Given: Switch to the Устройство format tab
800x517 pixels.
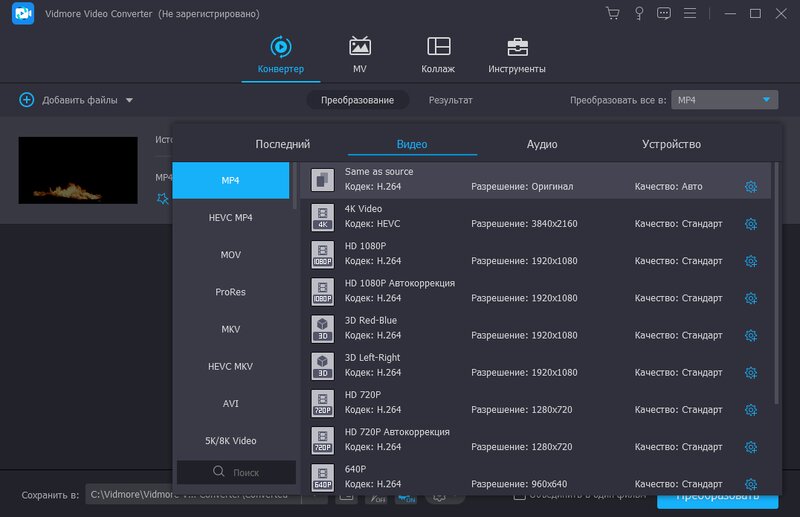Looking at the screenshot, I should [x=671, y=144].
